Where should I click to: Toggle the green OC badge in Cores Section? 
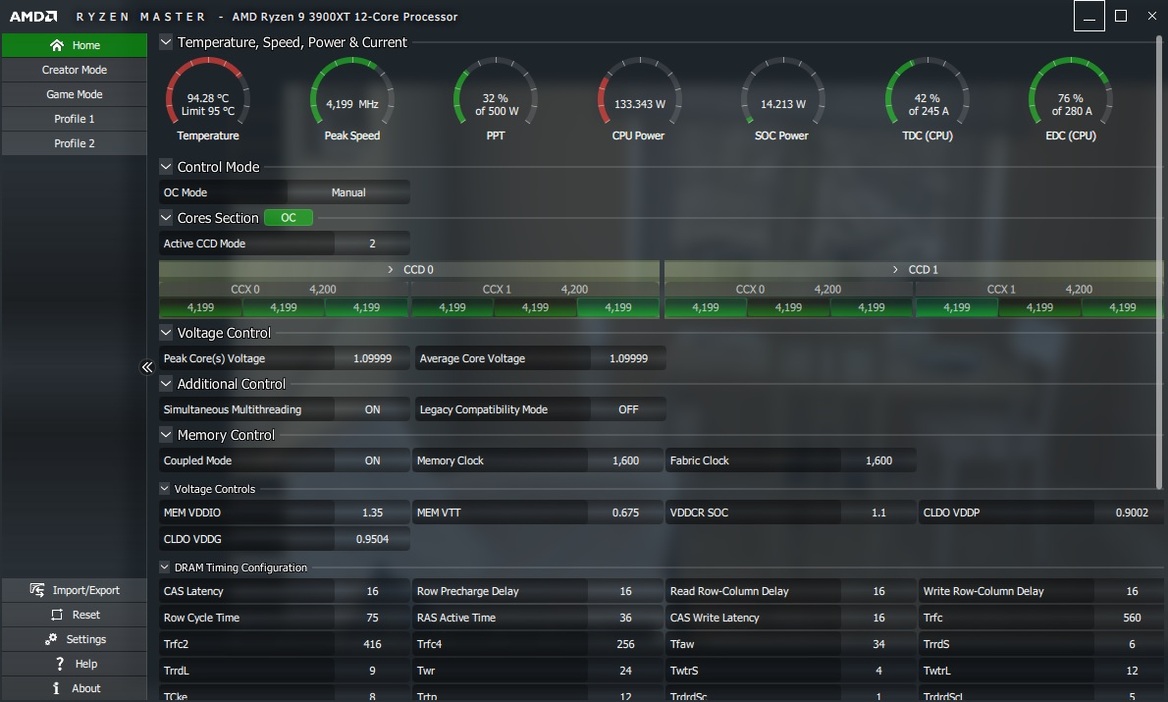coord(288,218)
